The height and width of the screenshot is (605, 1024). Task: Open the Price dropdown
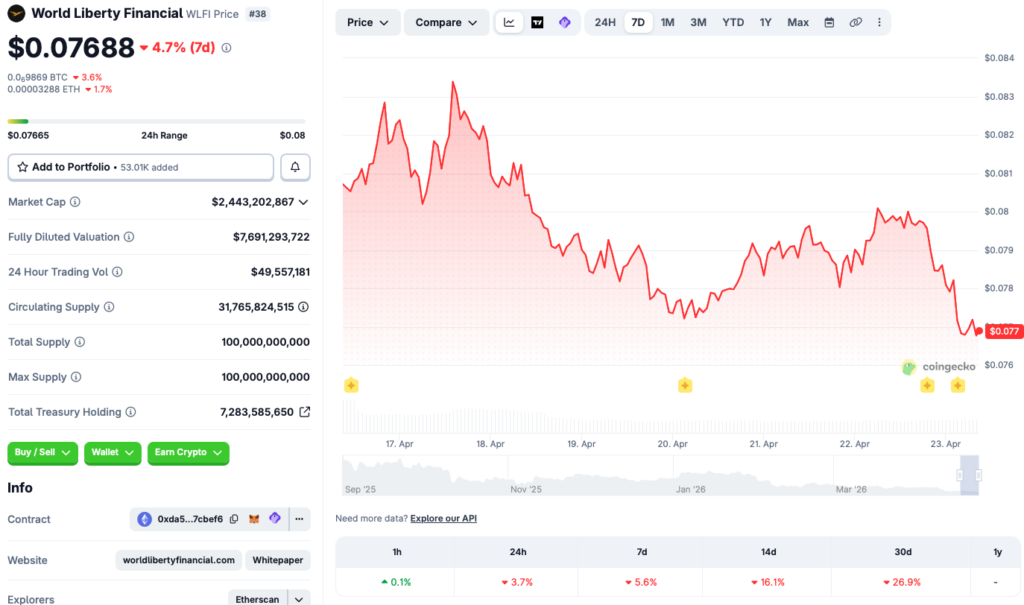367,22
